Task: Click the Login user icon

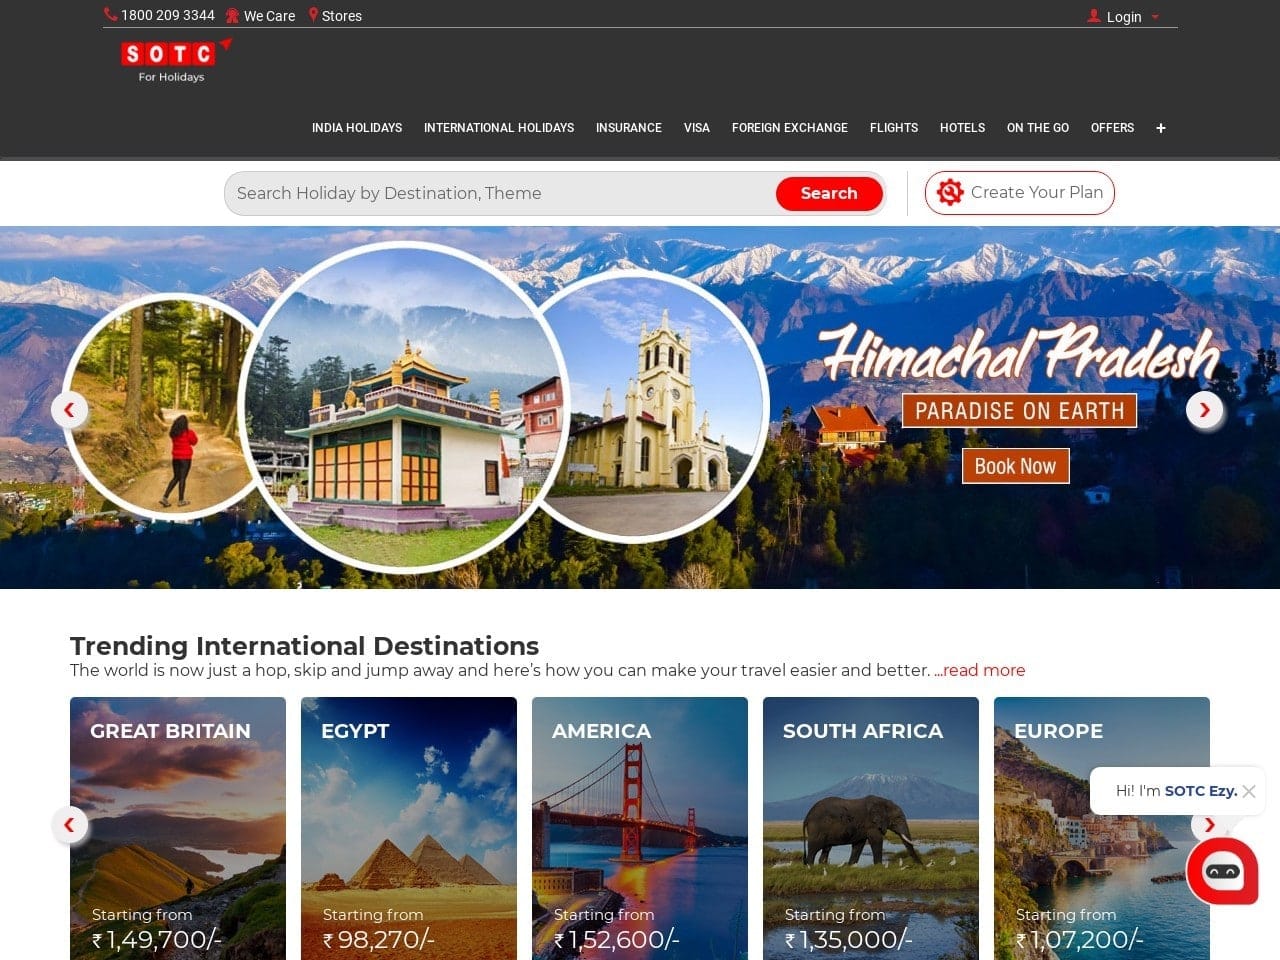Action: 1094,16
